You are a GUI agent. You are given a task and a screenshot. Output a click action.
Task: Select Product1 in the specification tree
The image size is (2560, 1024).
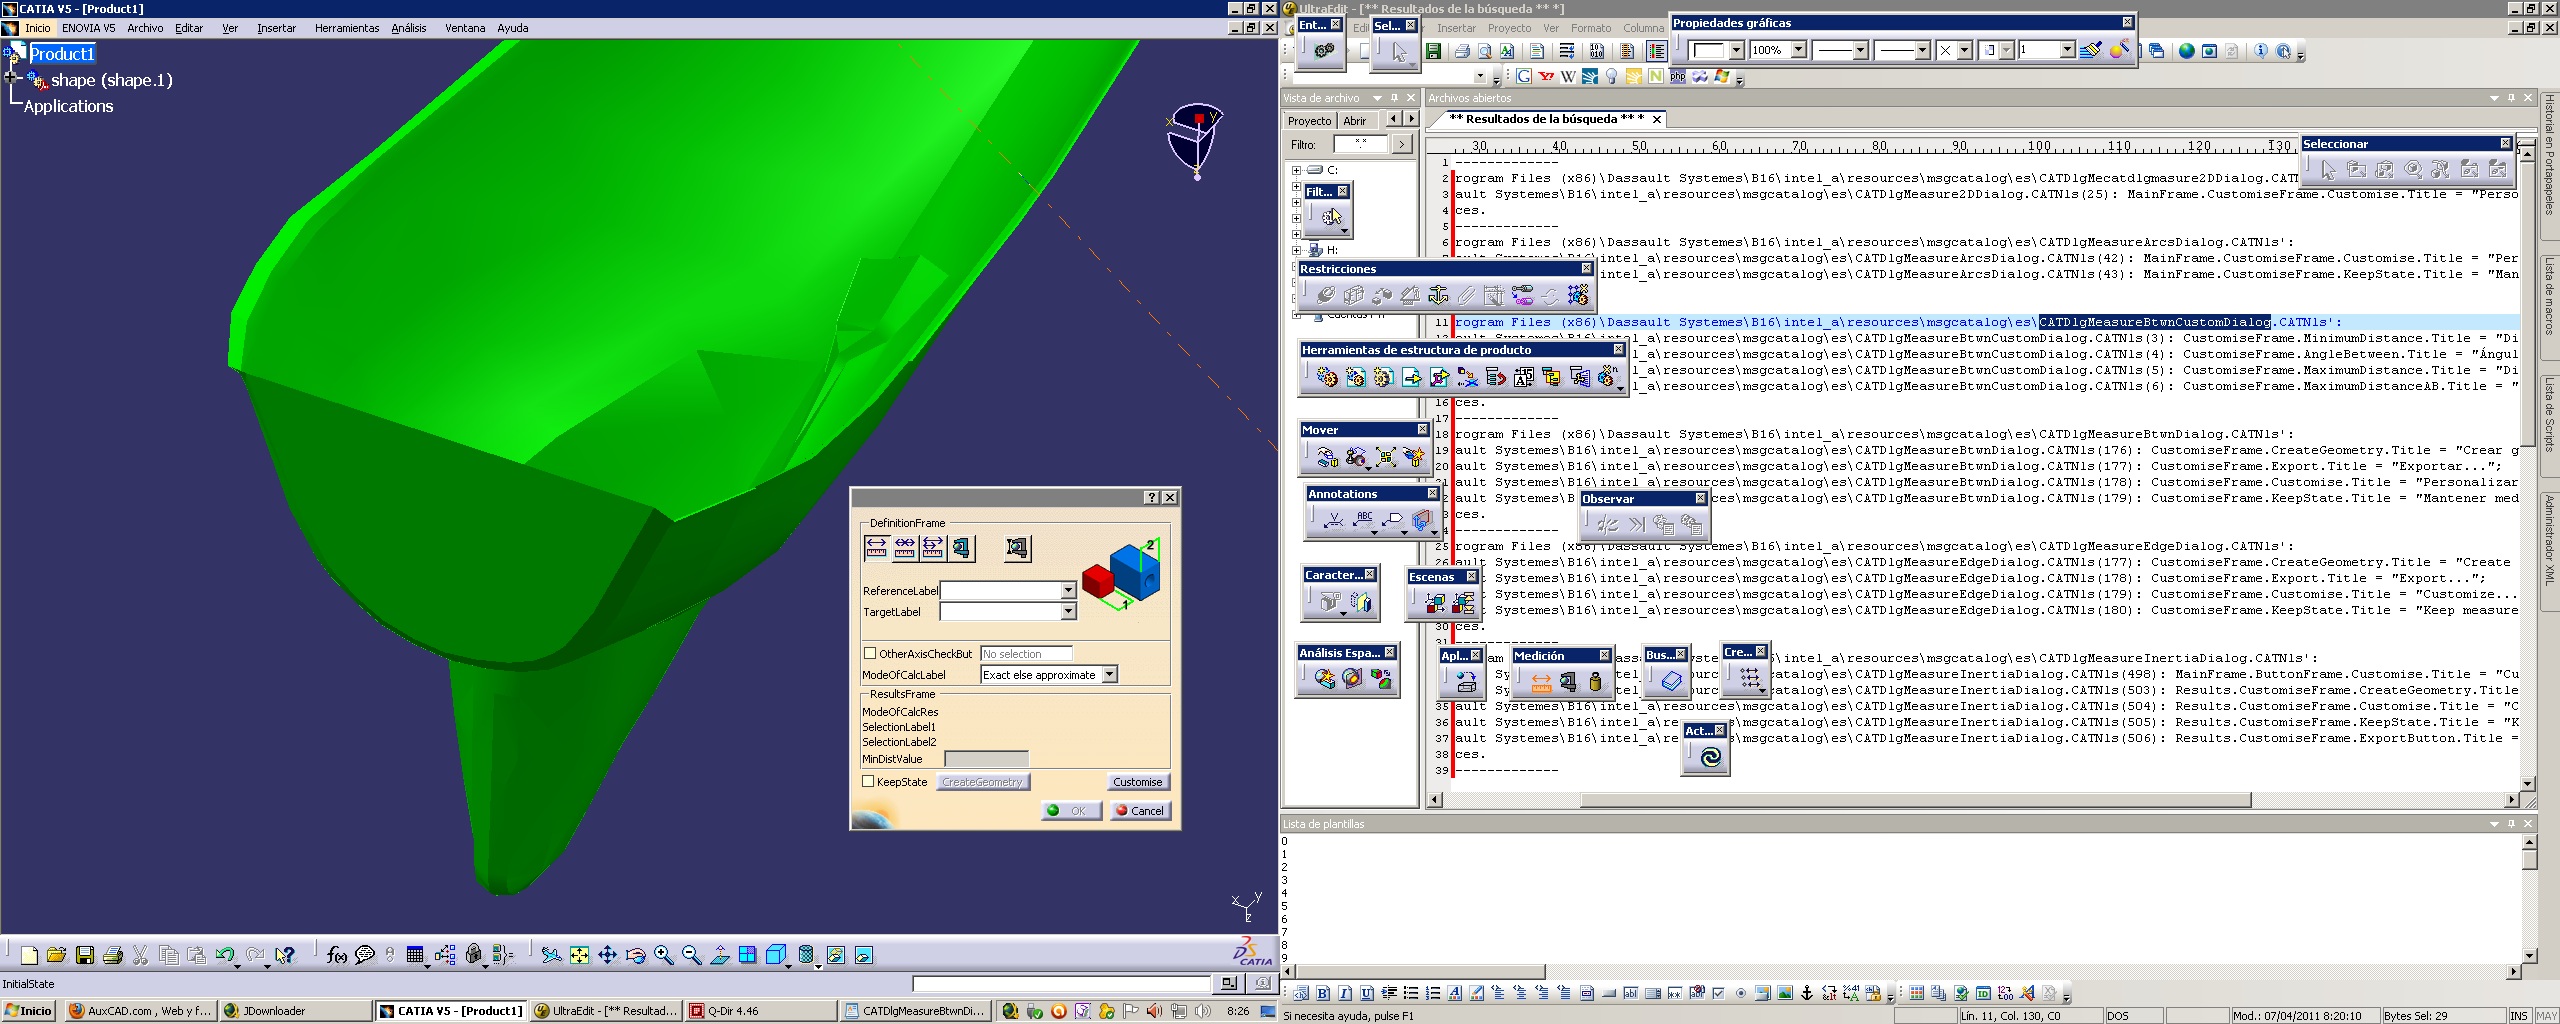[x=62, y=54]
